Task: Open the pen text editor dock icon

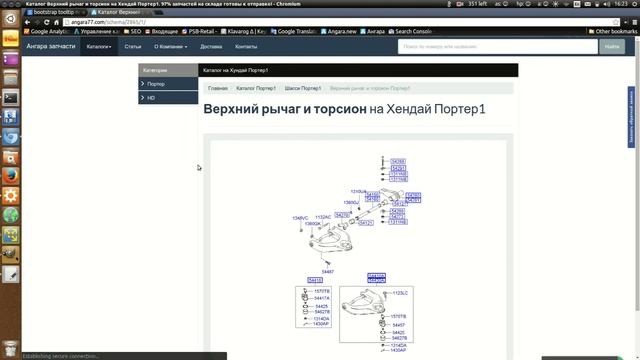Action: (x=11, y=274)
